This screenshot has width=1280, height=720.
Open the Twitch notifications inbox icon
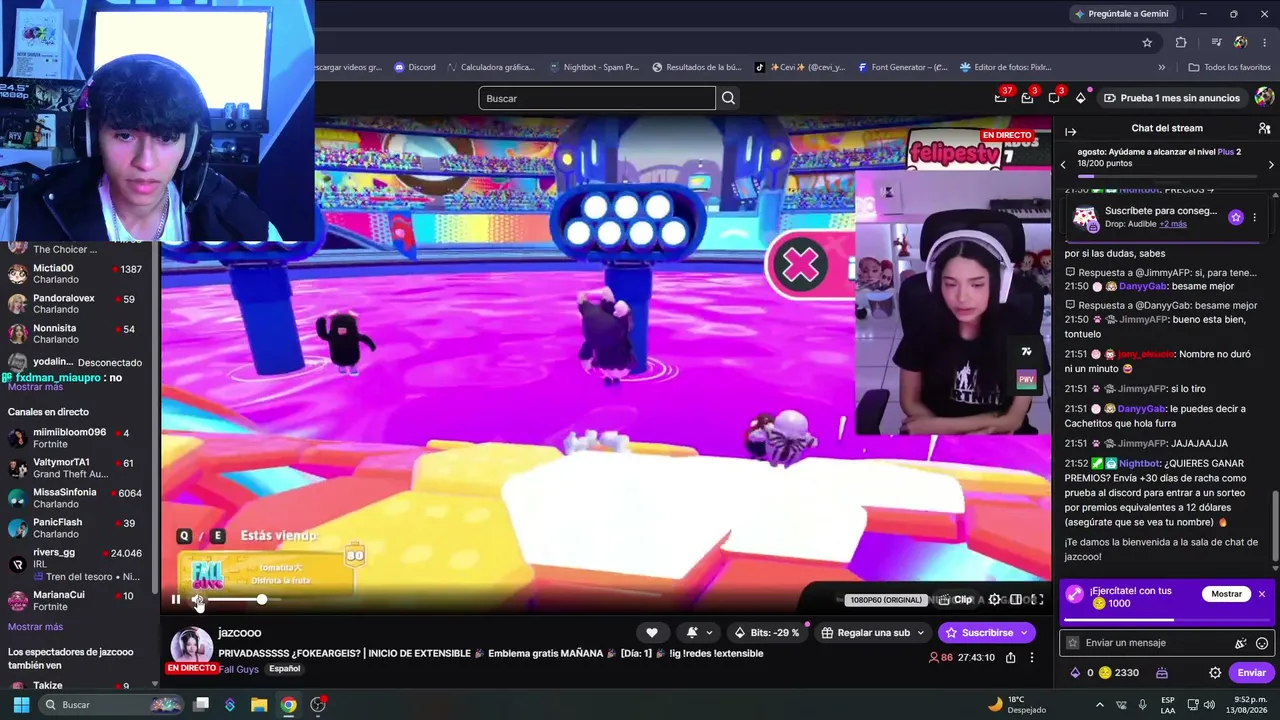click(1027, 98)
